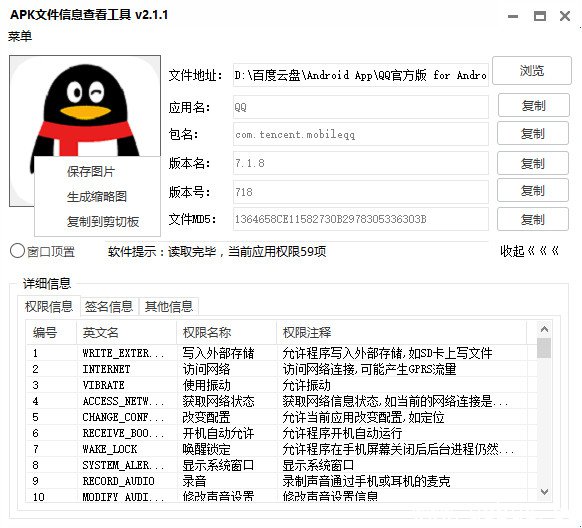
Task: Select the WAKE_LOCK permission row
Action: point(281,449)
